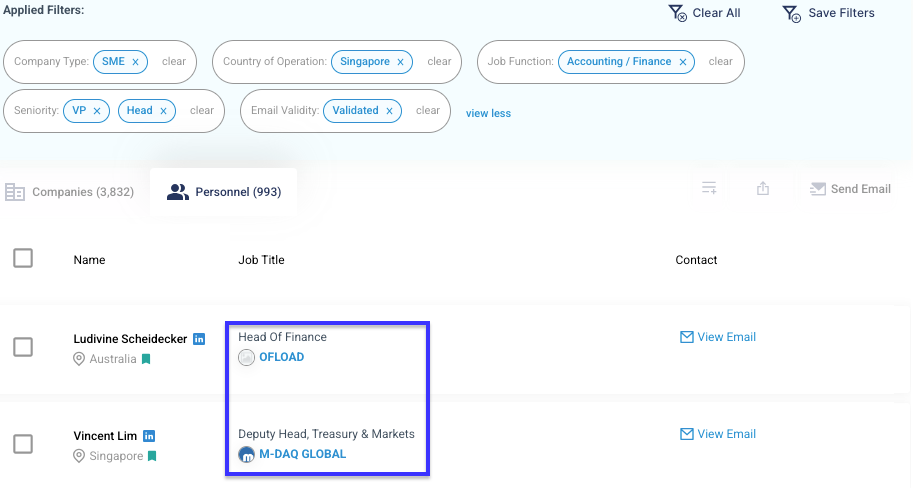The image size is (913, 488).
Task: Remove the VP seniority chip
Action: click(97, 111)
